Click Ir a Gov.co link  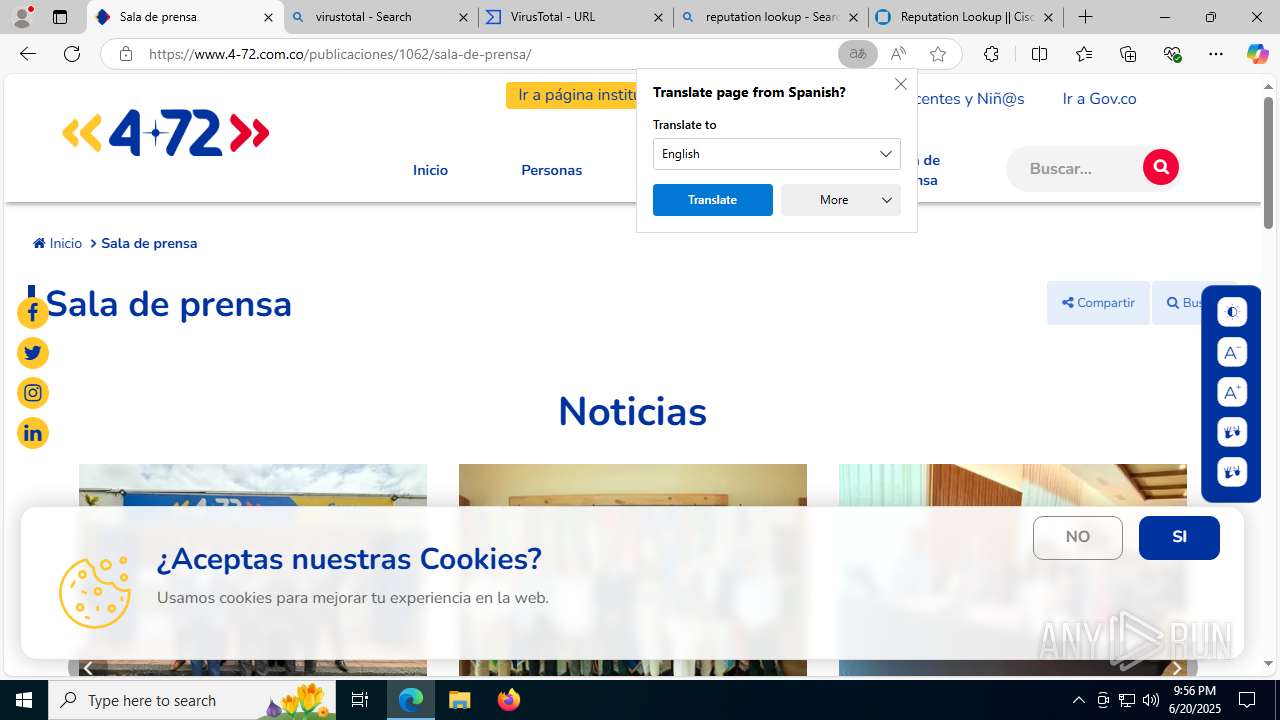pos(1099,98)
